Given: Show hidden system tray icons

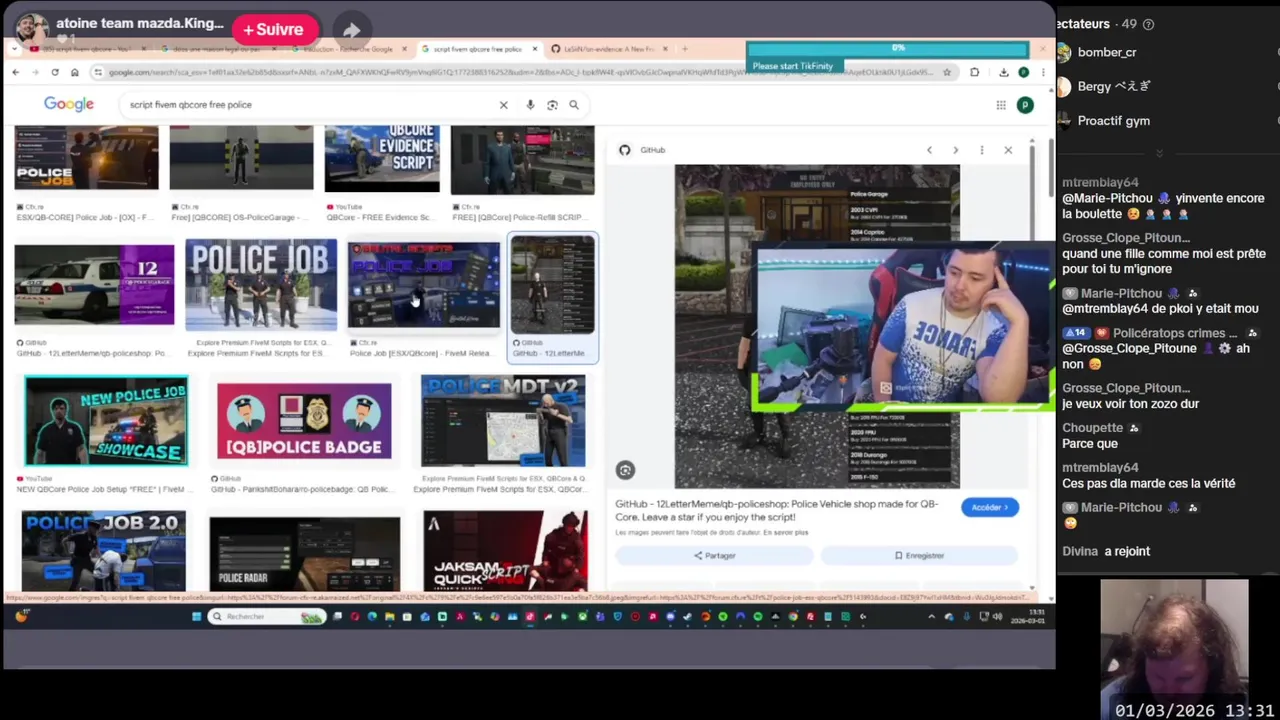Looking at the screenshot, I should click(x=931, y=616).
